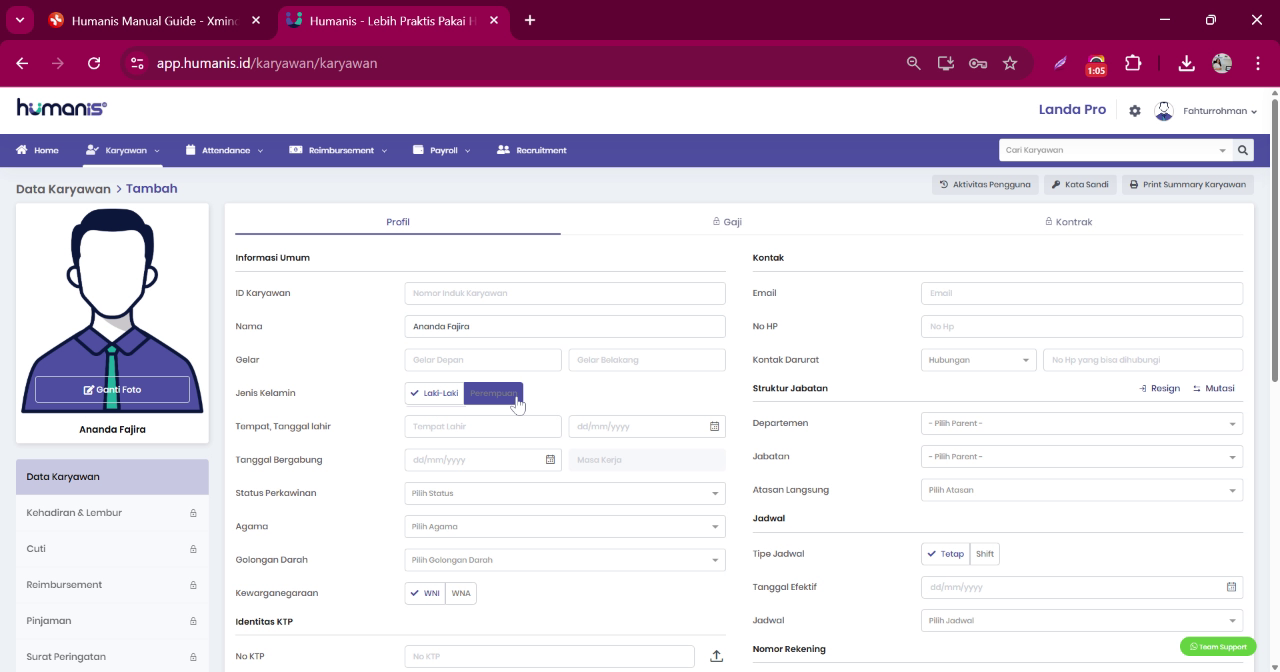1280x672 pixels.
Task: Go back in browser
Action: point(22,63)
